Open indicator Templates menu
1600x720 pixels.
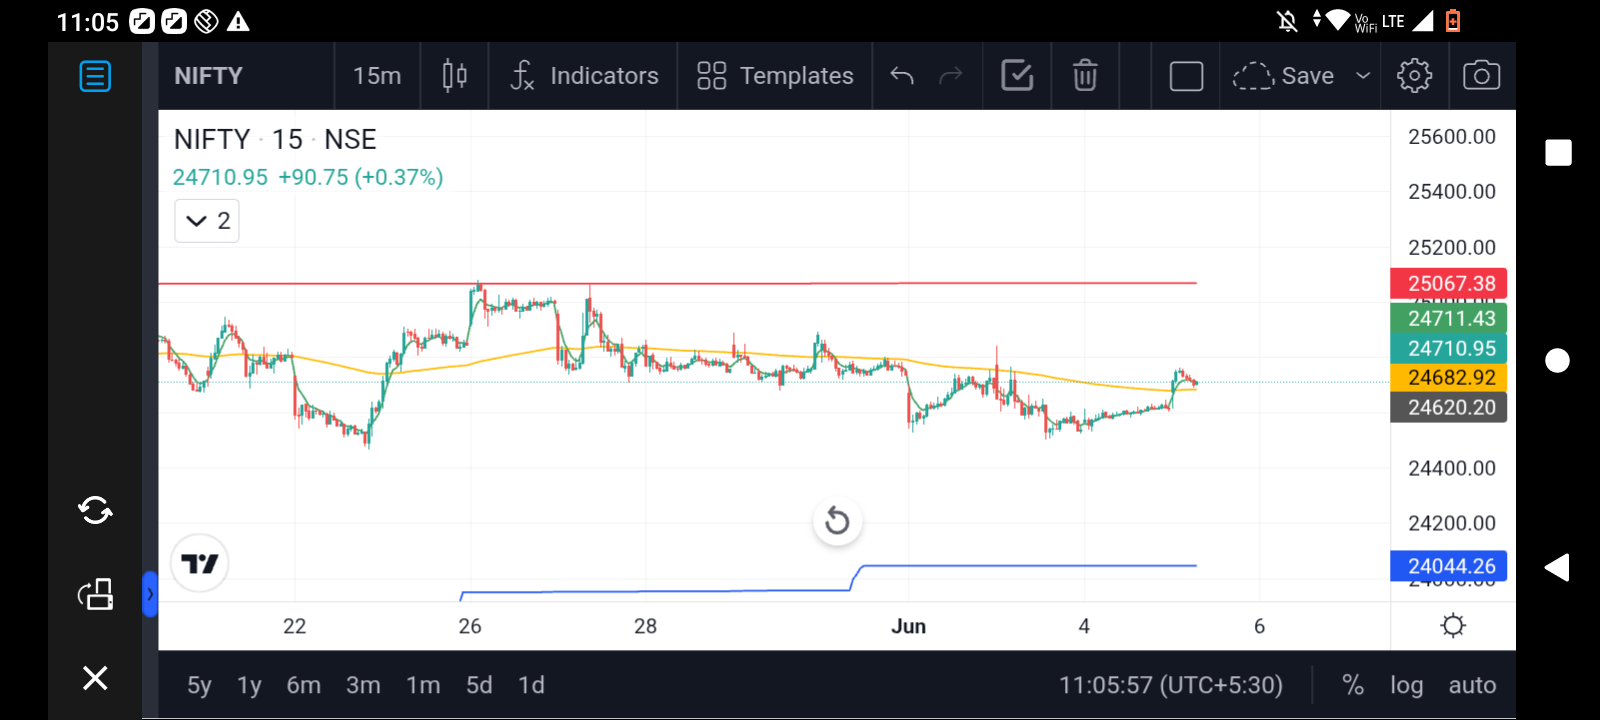pyautogui.click(x=775, y=76)
